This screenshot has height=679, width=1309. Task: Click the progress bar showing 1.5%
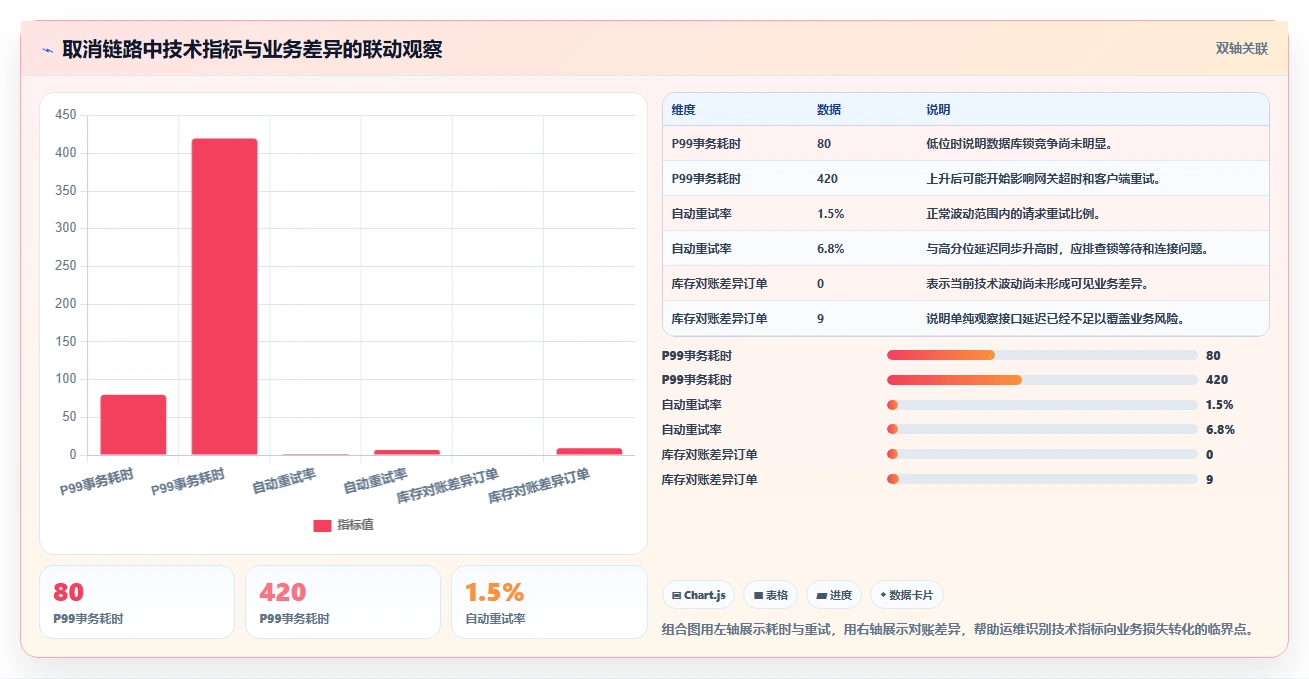1042,405
